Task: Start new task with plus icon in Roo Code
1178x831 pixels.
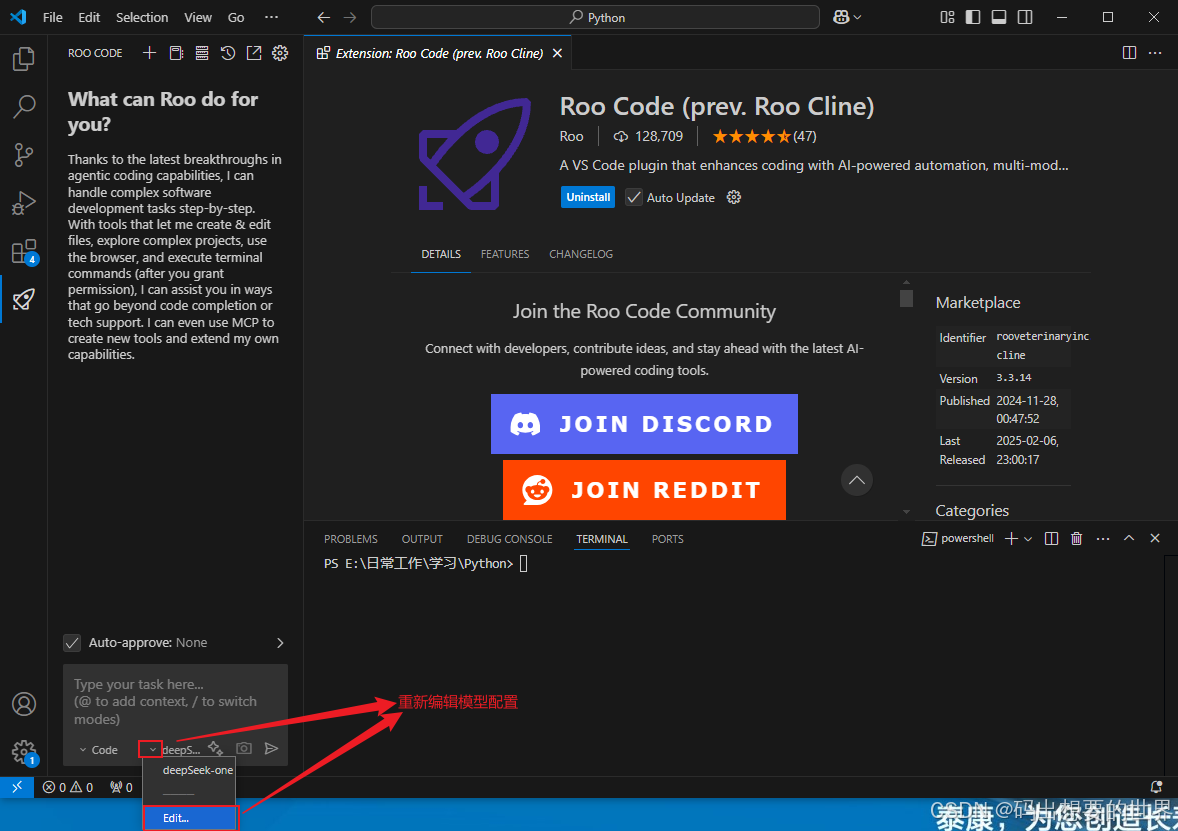Action: (x=150, y=53)
